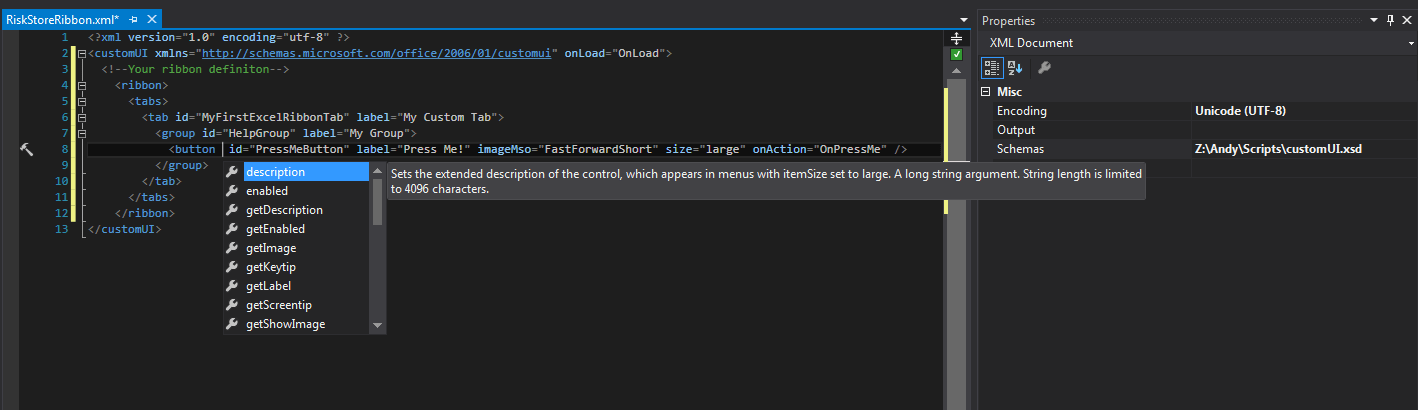Click the quick actions hammer icon in margin
The height and width of the screenshot is (410, 1418).
pos(27,149)
